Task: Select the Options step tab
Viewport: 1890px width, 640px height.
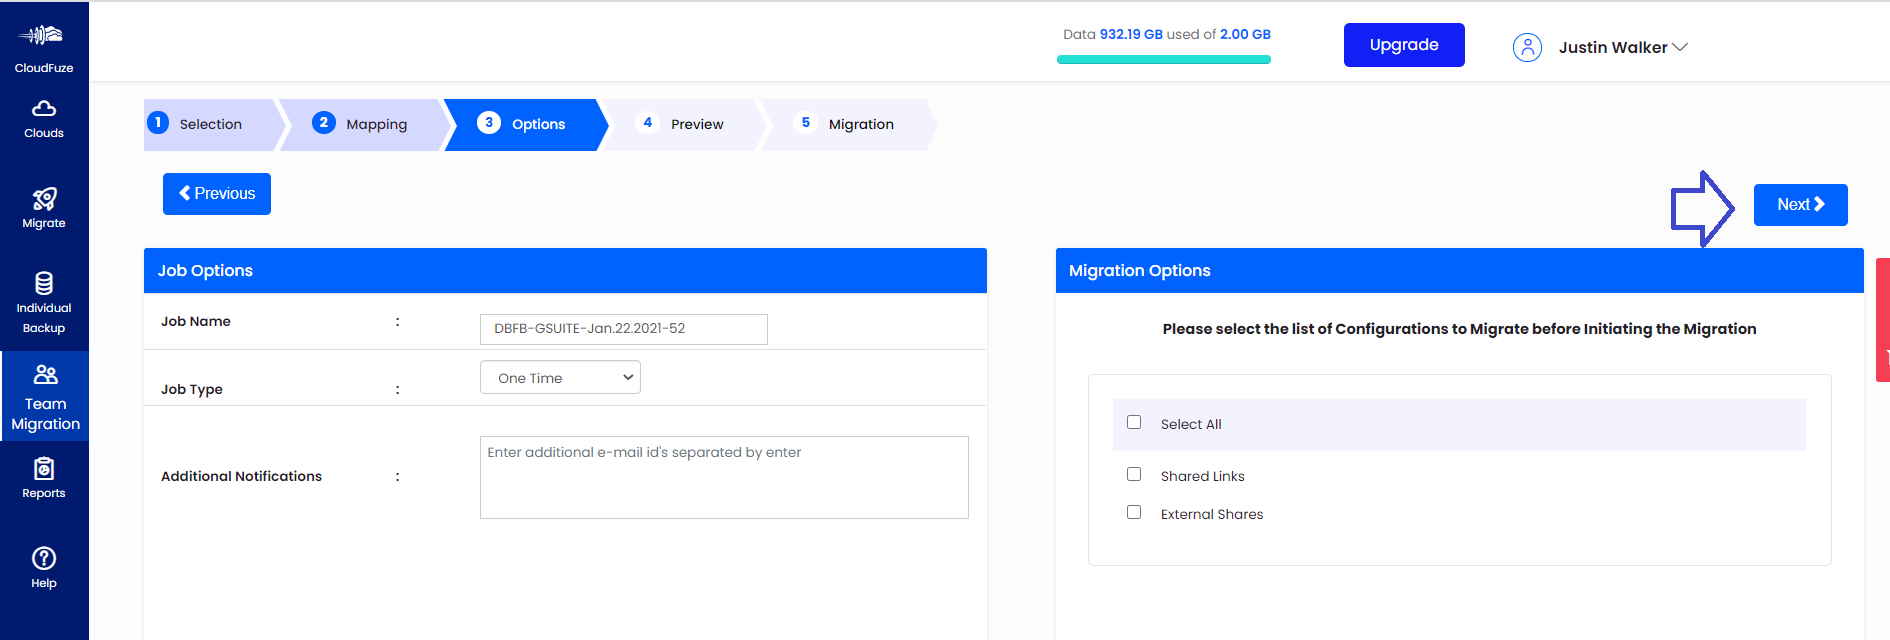Action: click(x=526, y=125)
